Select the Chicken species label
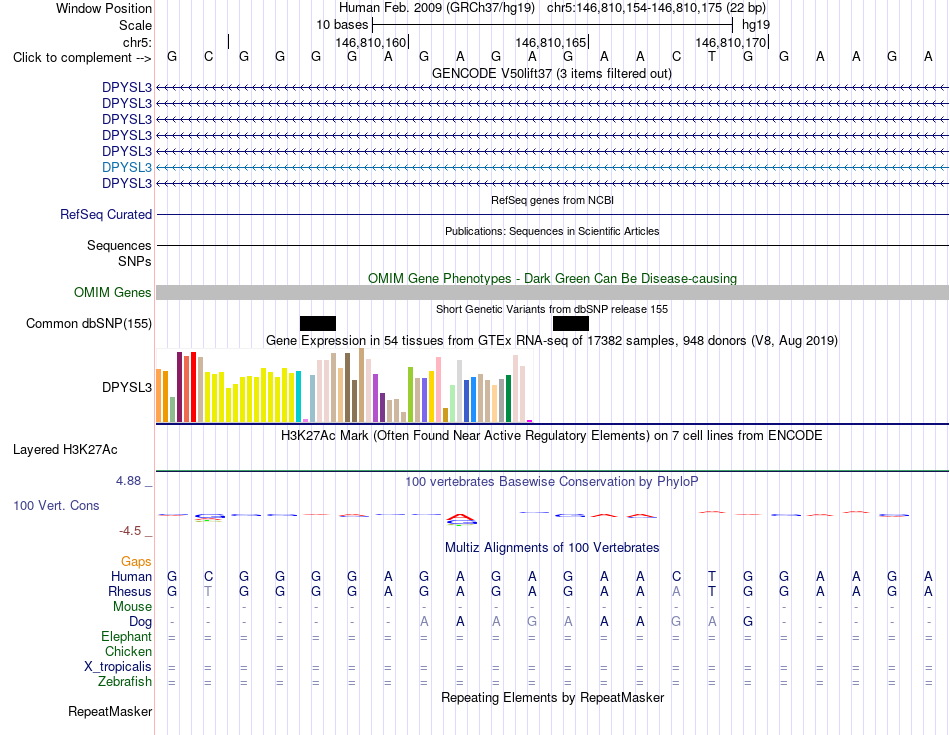The width and height of the screenshot is (950, 735). pos(128,651)
